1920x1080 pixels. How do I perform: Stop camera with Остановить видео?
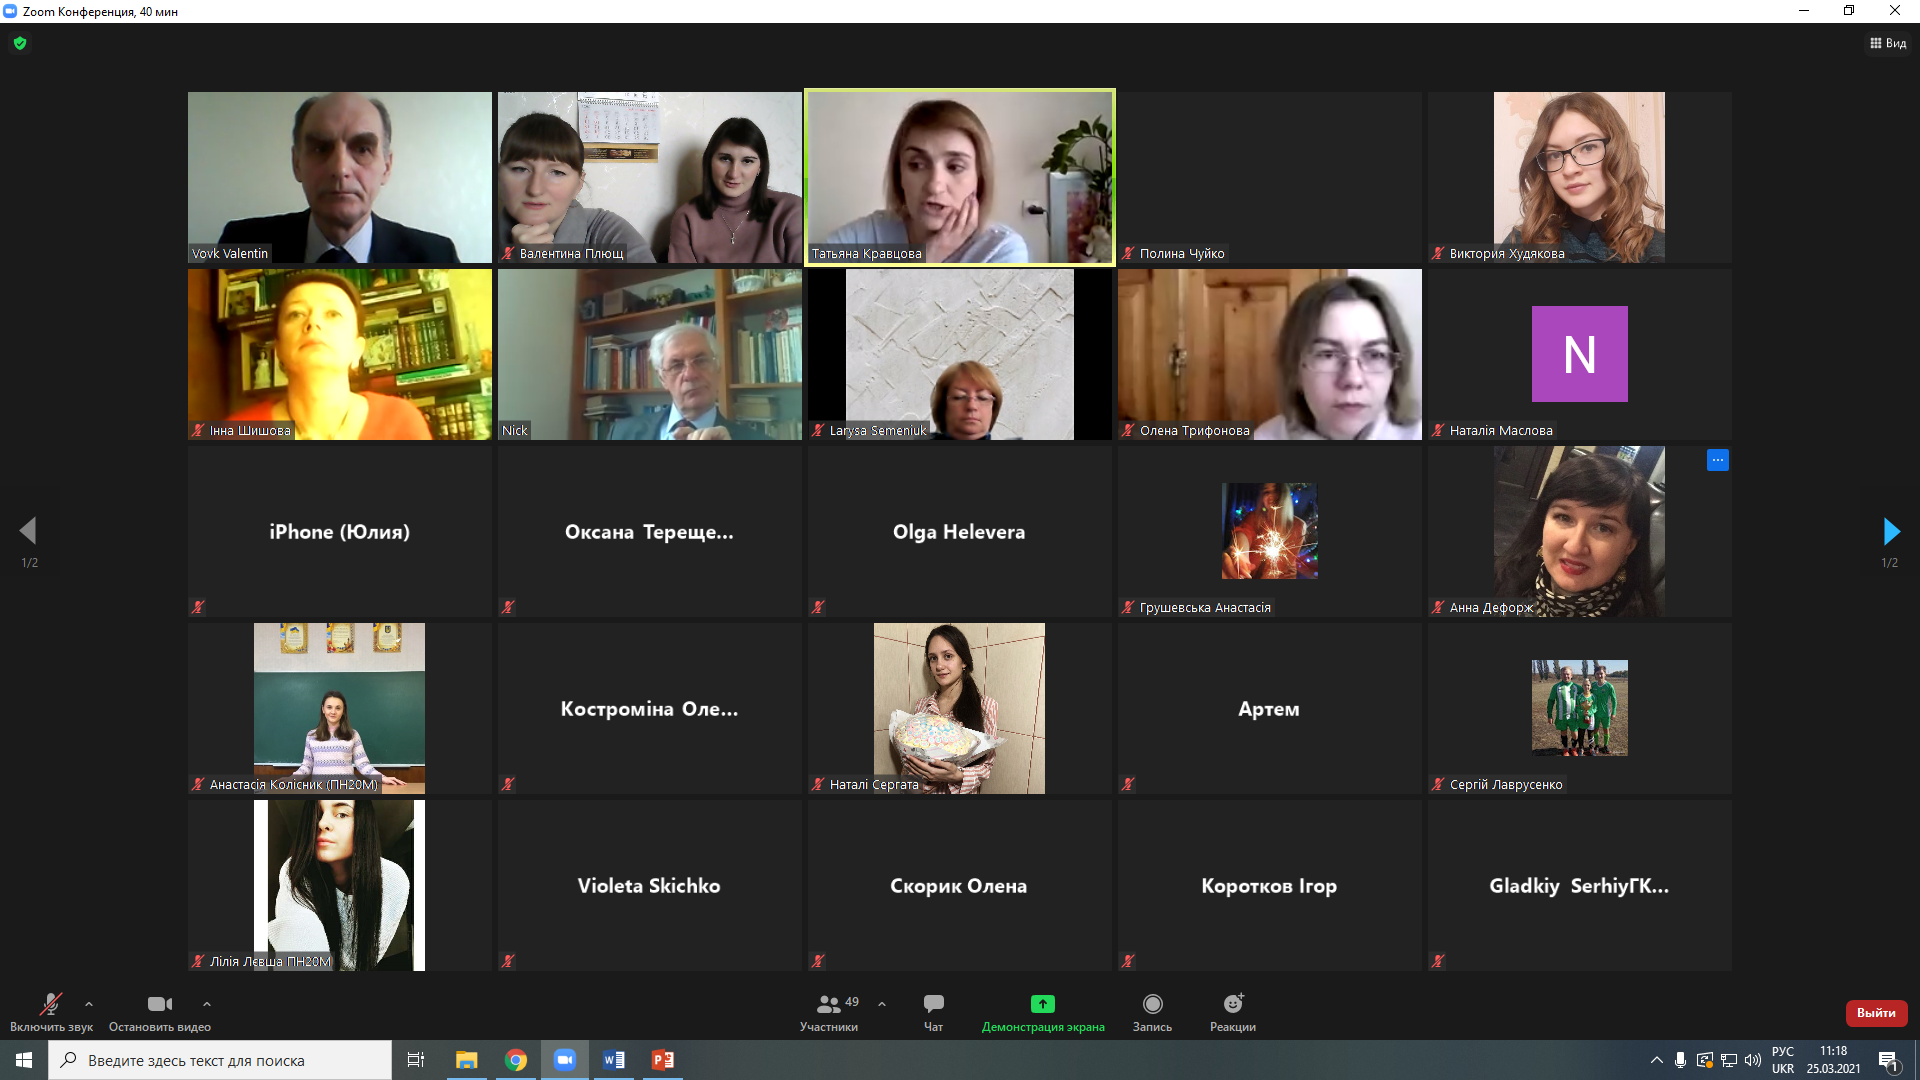pyautogui.click(x=160, y=1004)
